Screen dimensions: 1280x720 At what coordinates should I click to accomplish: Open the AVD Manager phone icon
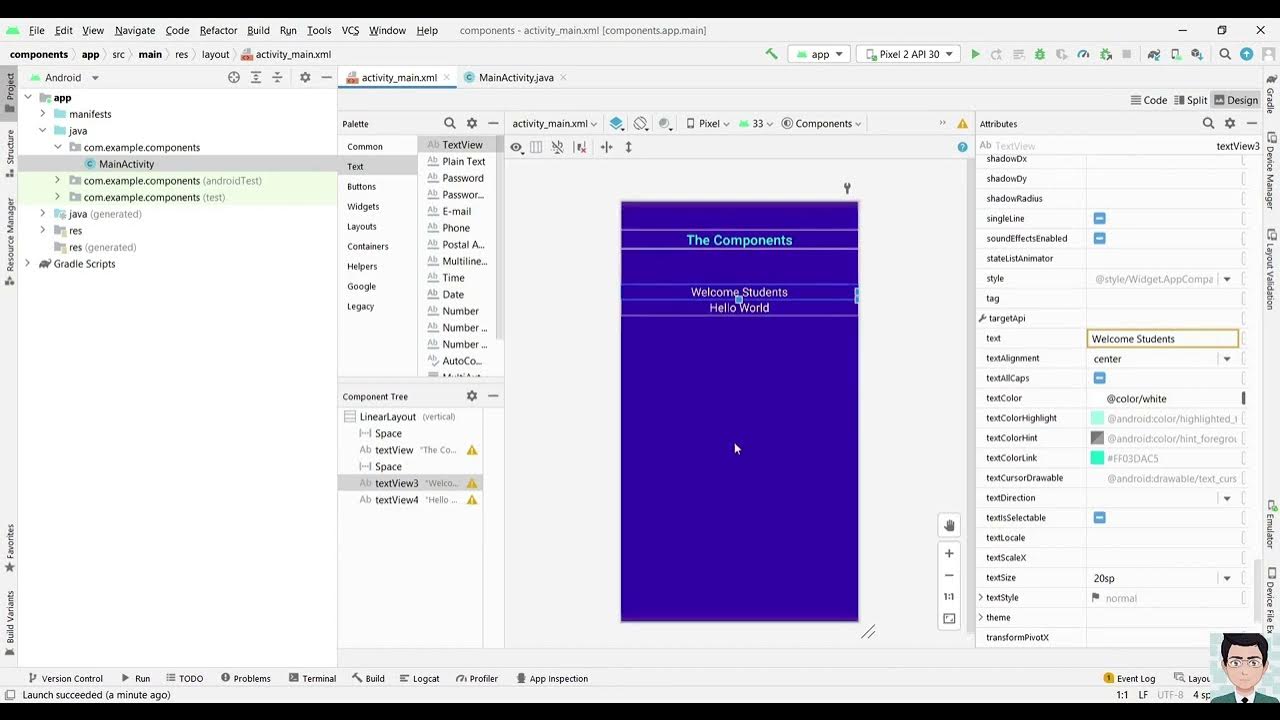pos(1175,54)
